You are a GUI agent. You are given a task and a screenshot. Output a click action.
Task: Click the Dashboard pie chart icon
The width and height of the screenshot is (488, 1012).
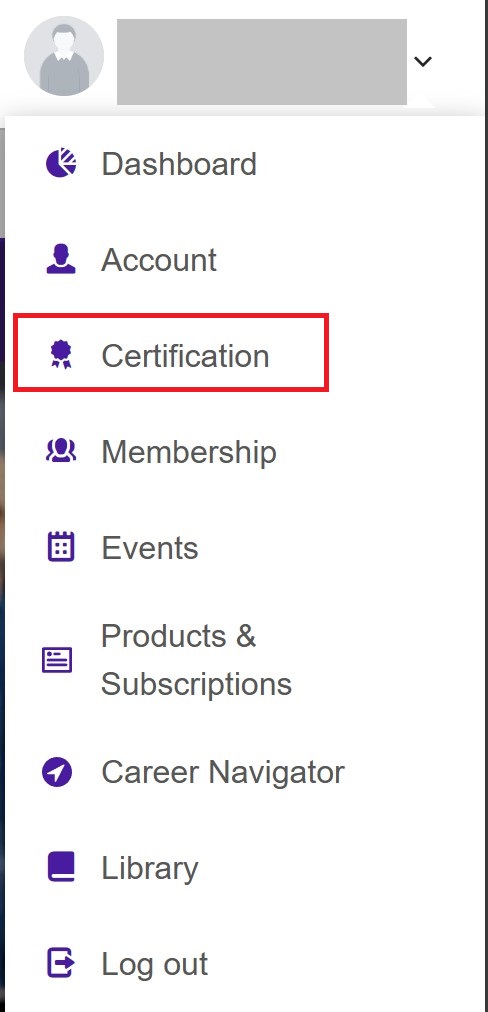(61, 163)
